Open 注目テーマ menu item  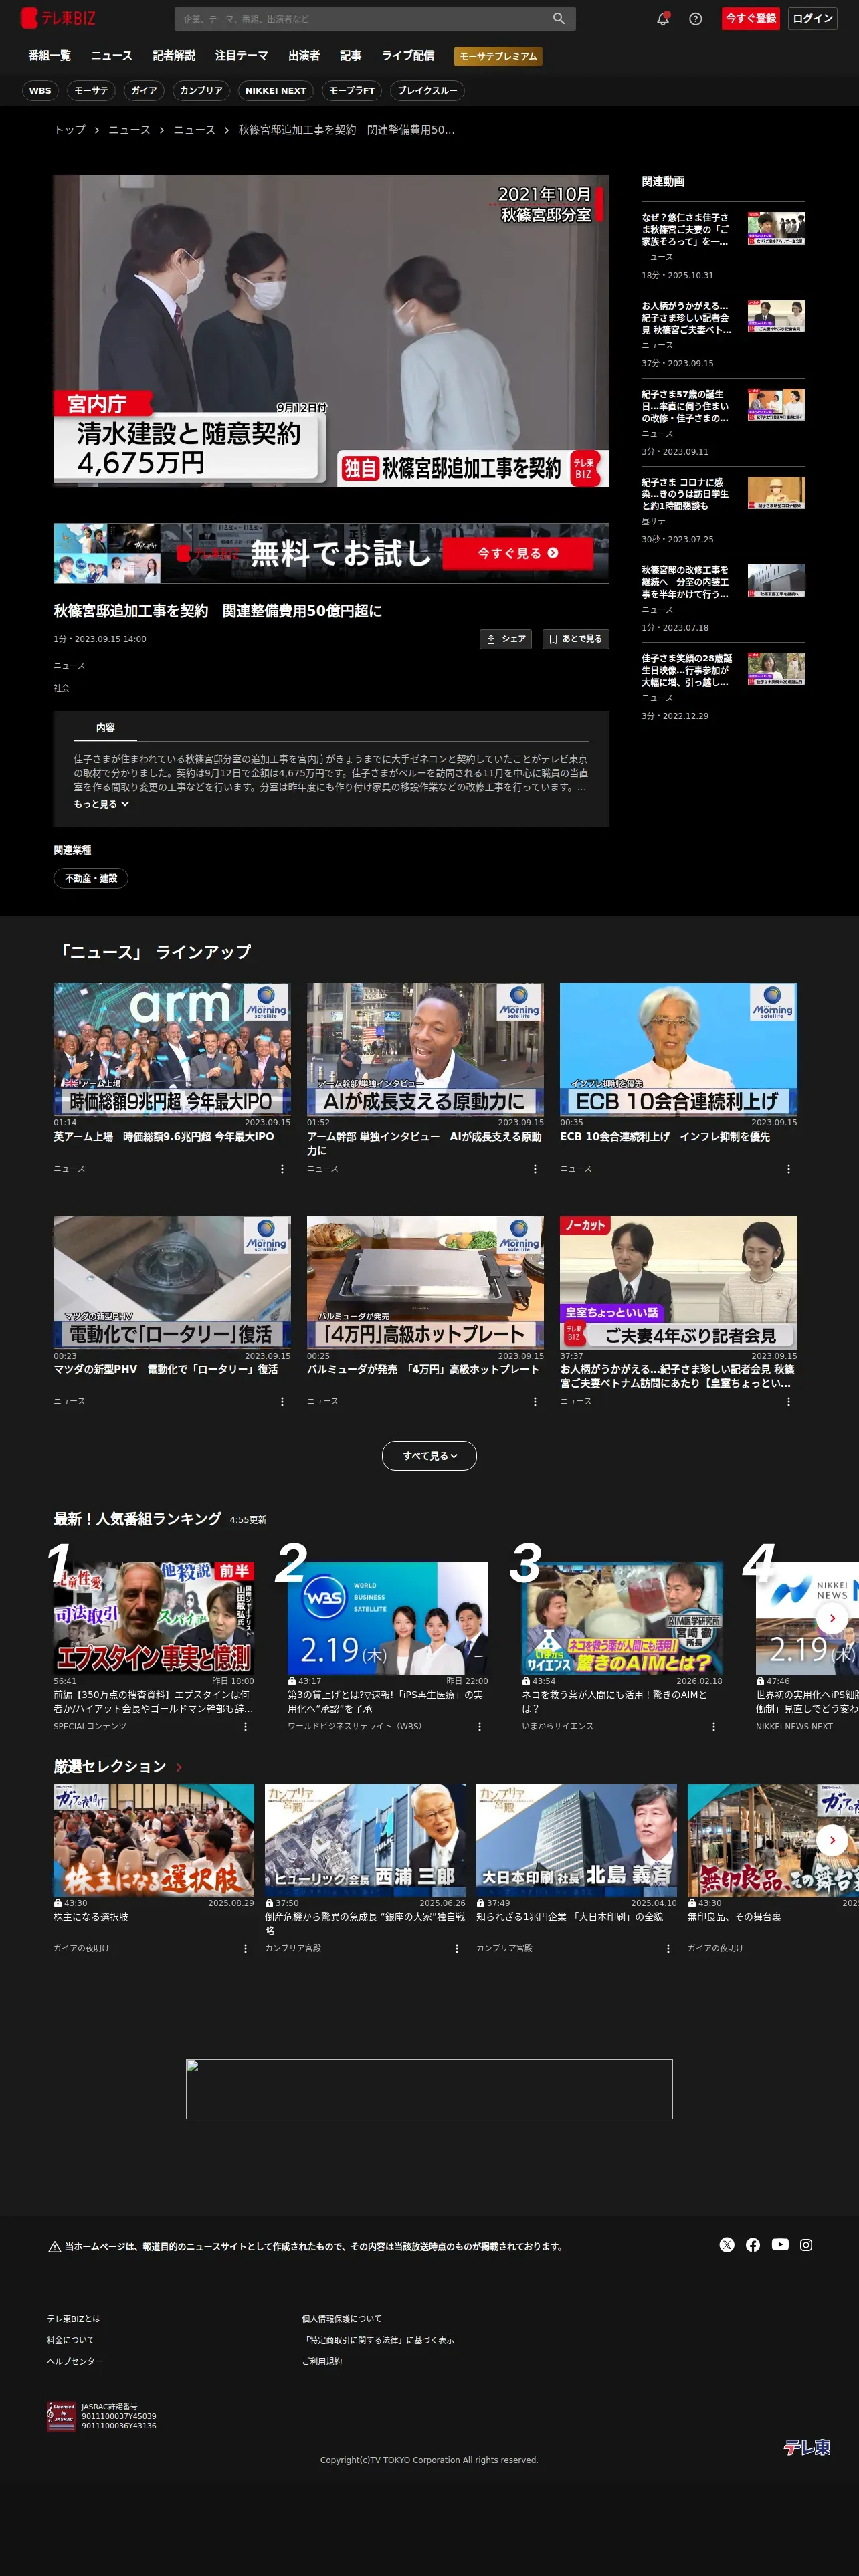pos(242,56)
